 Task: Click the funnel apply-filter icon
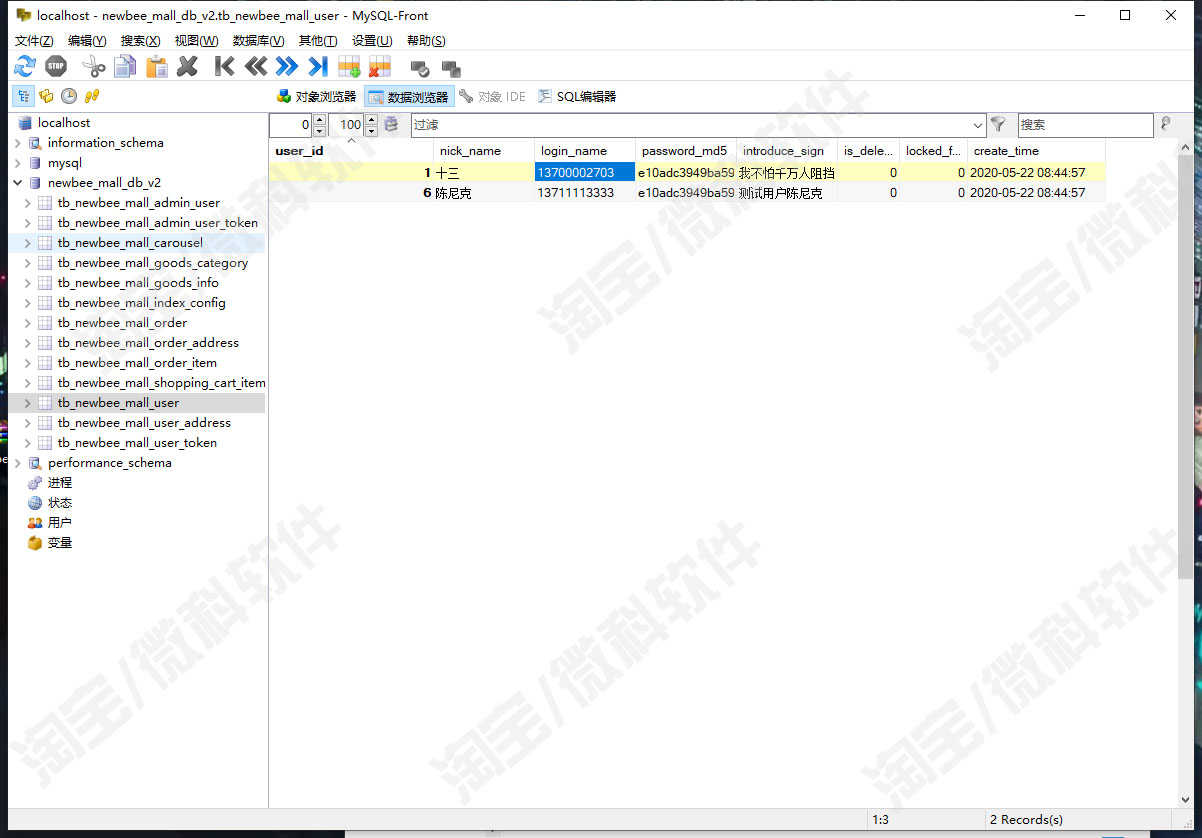998,124
